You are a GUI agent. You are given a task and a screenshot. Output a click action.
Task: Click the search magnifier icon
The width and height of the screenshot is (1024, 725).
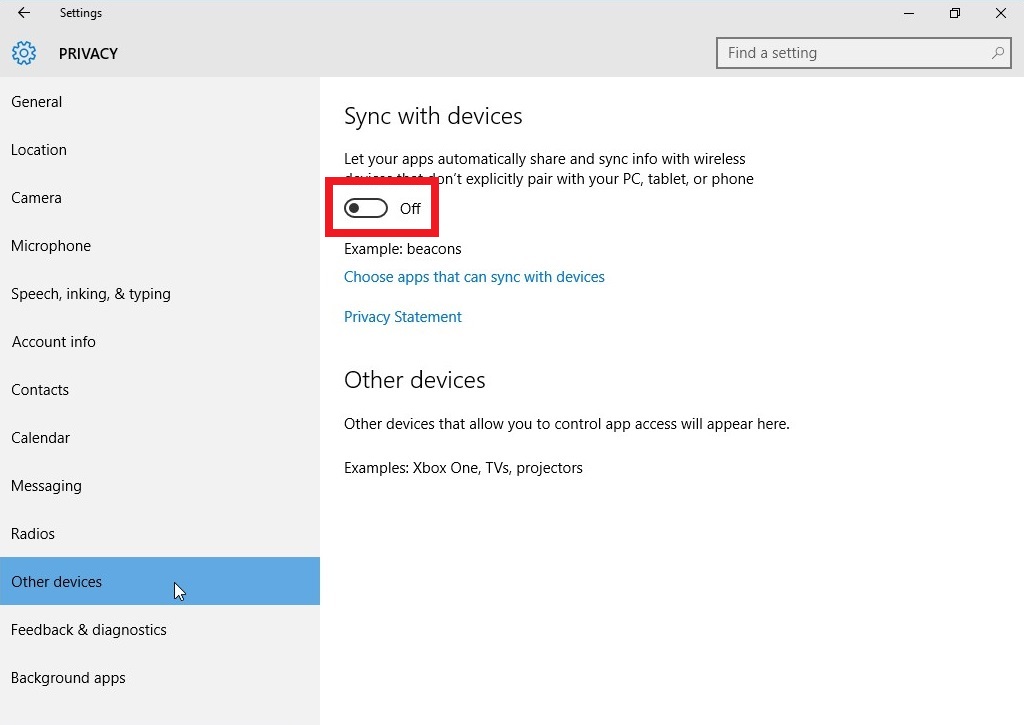(997, 53)
